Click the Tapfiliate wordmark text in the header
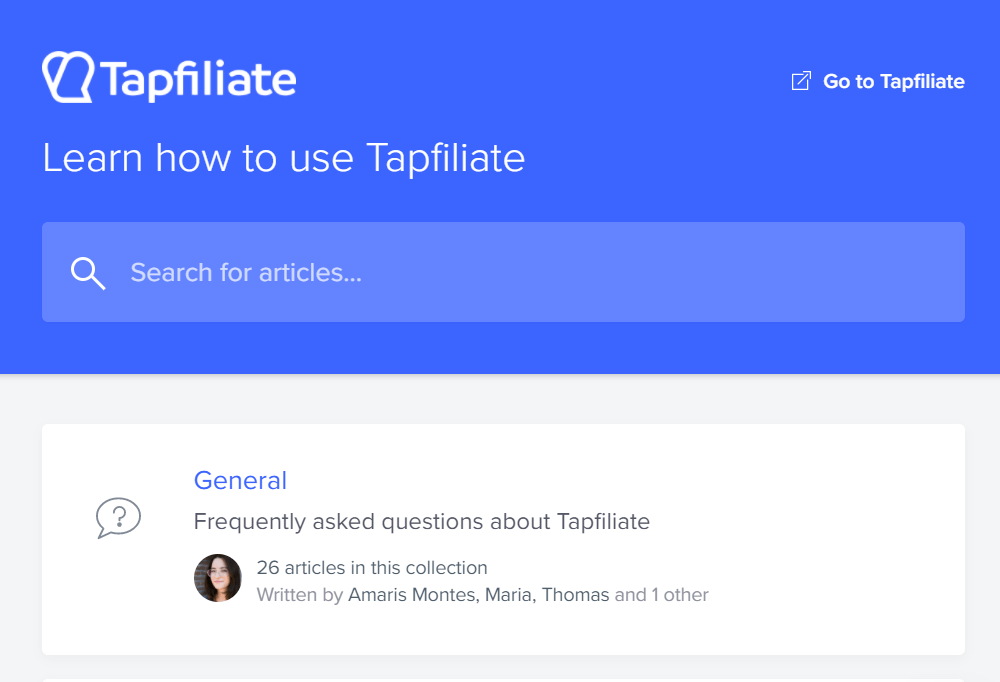This screenshot has width=1000, height=682. tap(198, 80)
